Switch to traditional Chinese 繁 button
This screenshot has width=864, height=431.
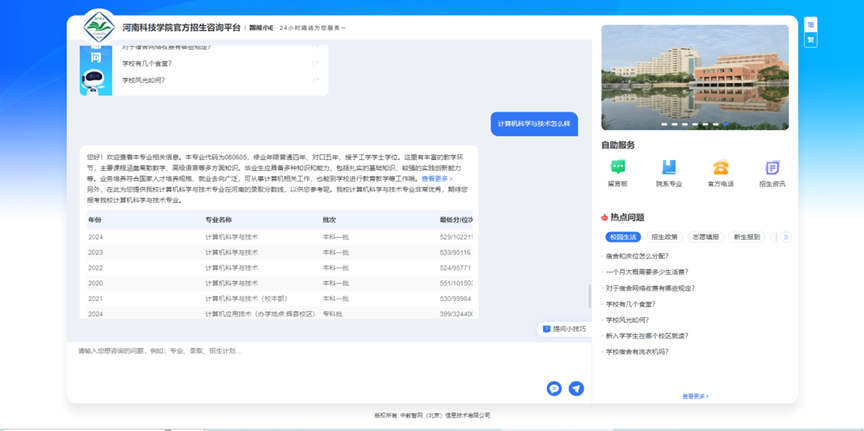(811, 40)
